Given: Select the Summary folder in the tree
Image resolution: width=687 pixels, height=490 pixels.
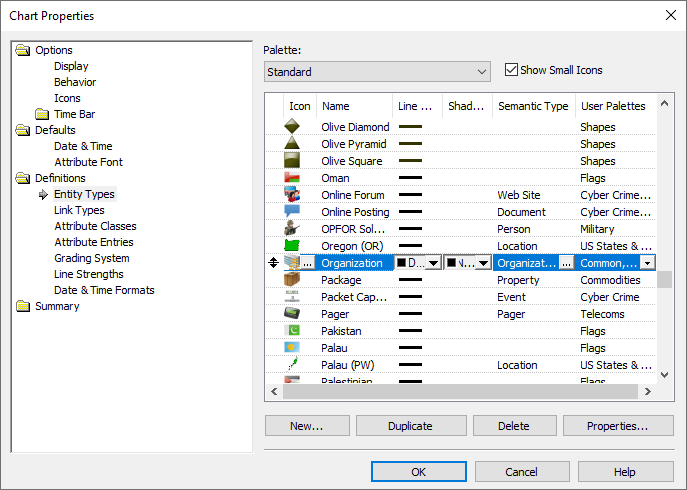Looking at the screenshot, I should tap(57, 306).
